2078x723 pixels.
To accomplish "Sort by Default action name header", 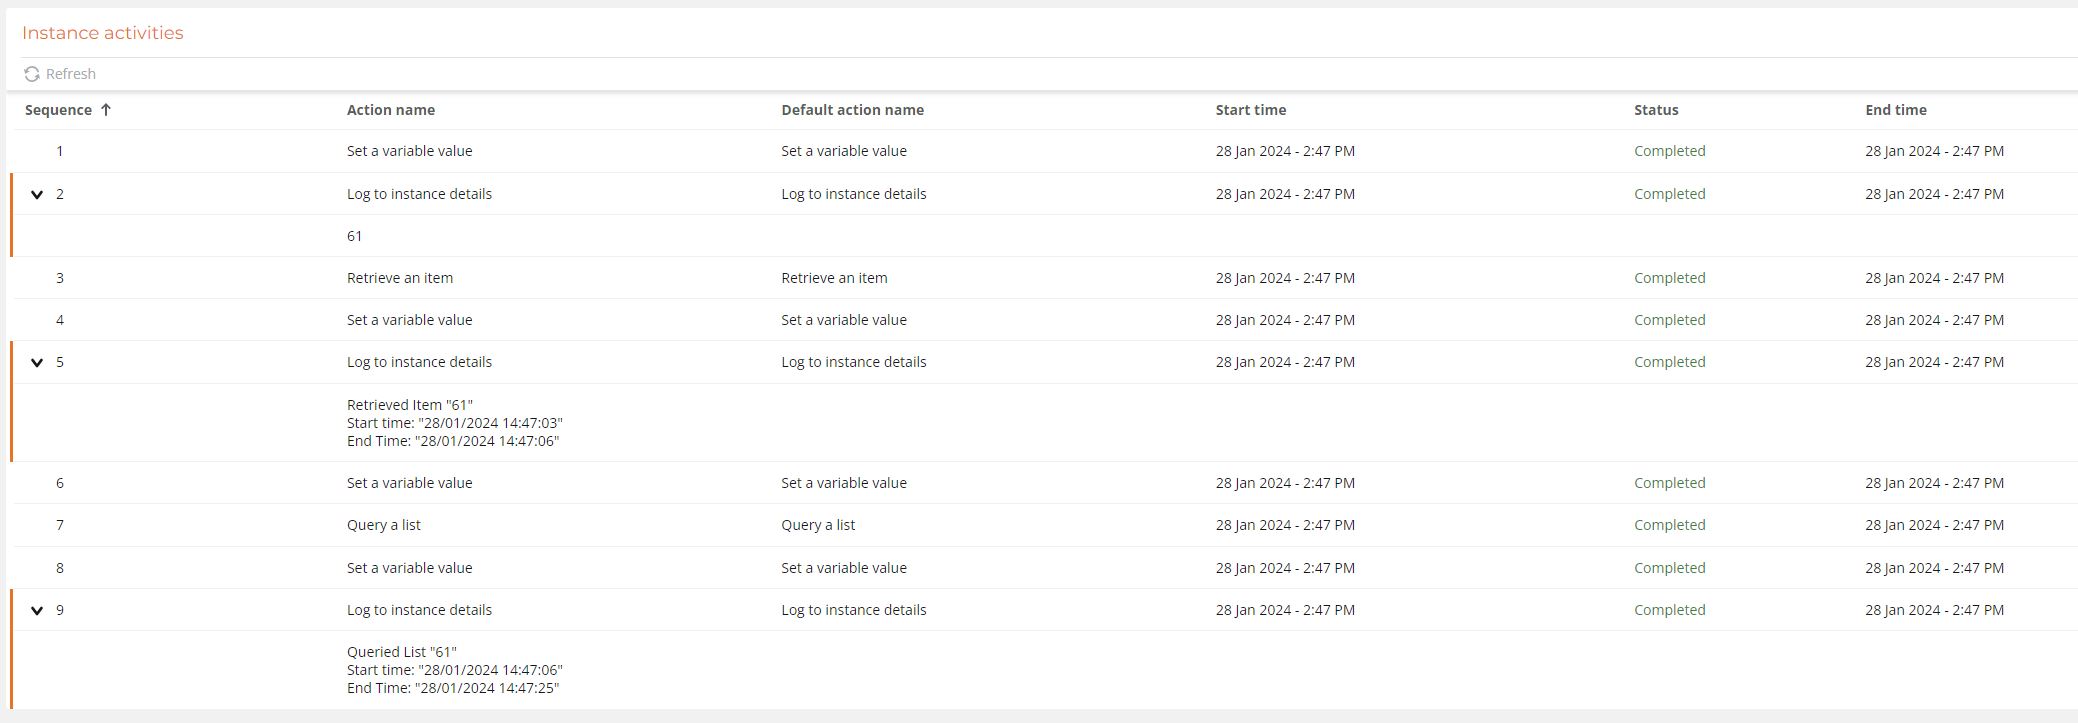I will coord(852,110).
